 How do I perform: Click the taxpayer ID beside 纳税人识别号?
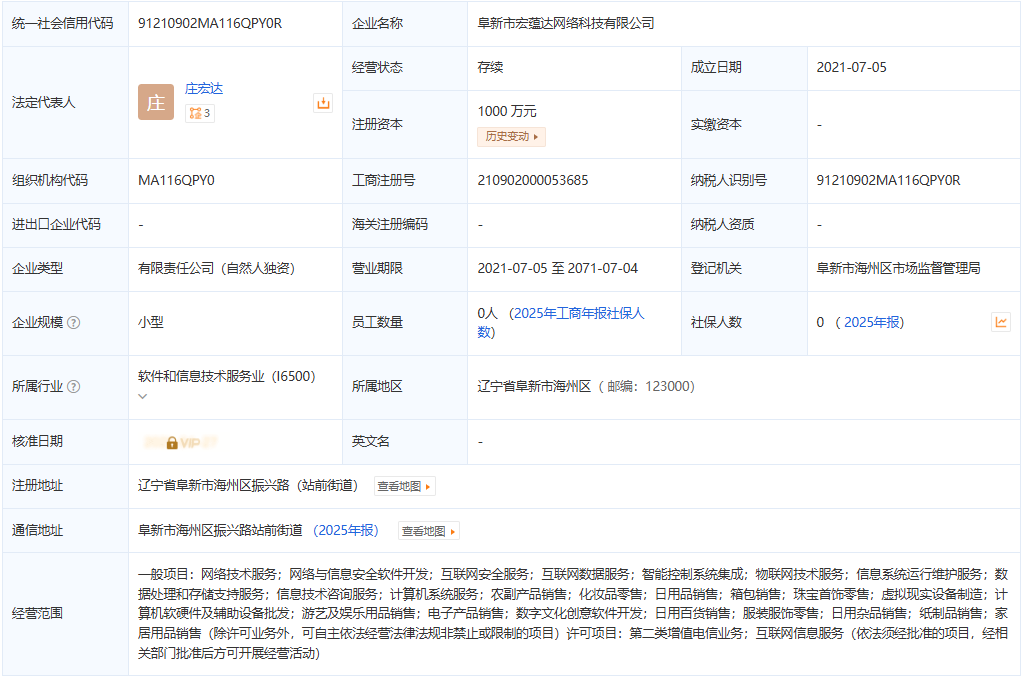point(888,180)
